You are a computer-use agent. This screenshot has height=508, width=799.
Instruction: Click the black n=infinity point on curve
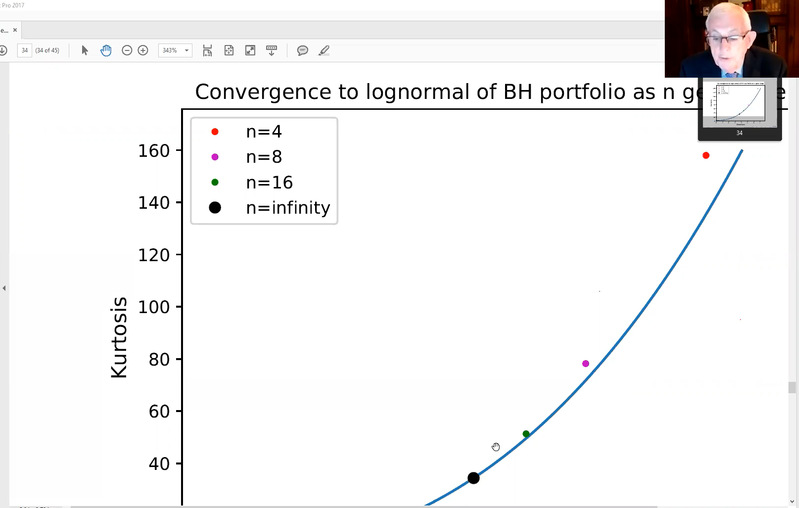point(474,478)
